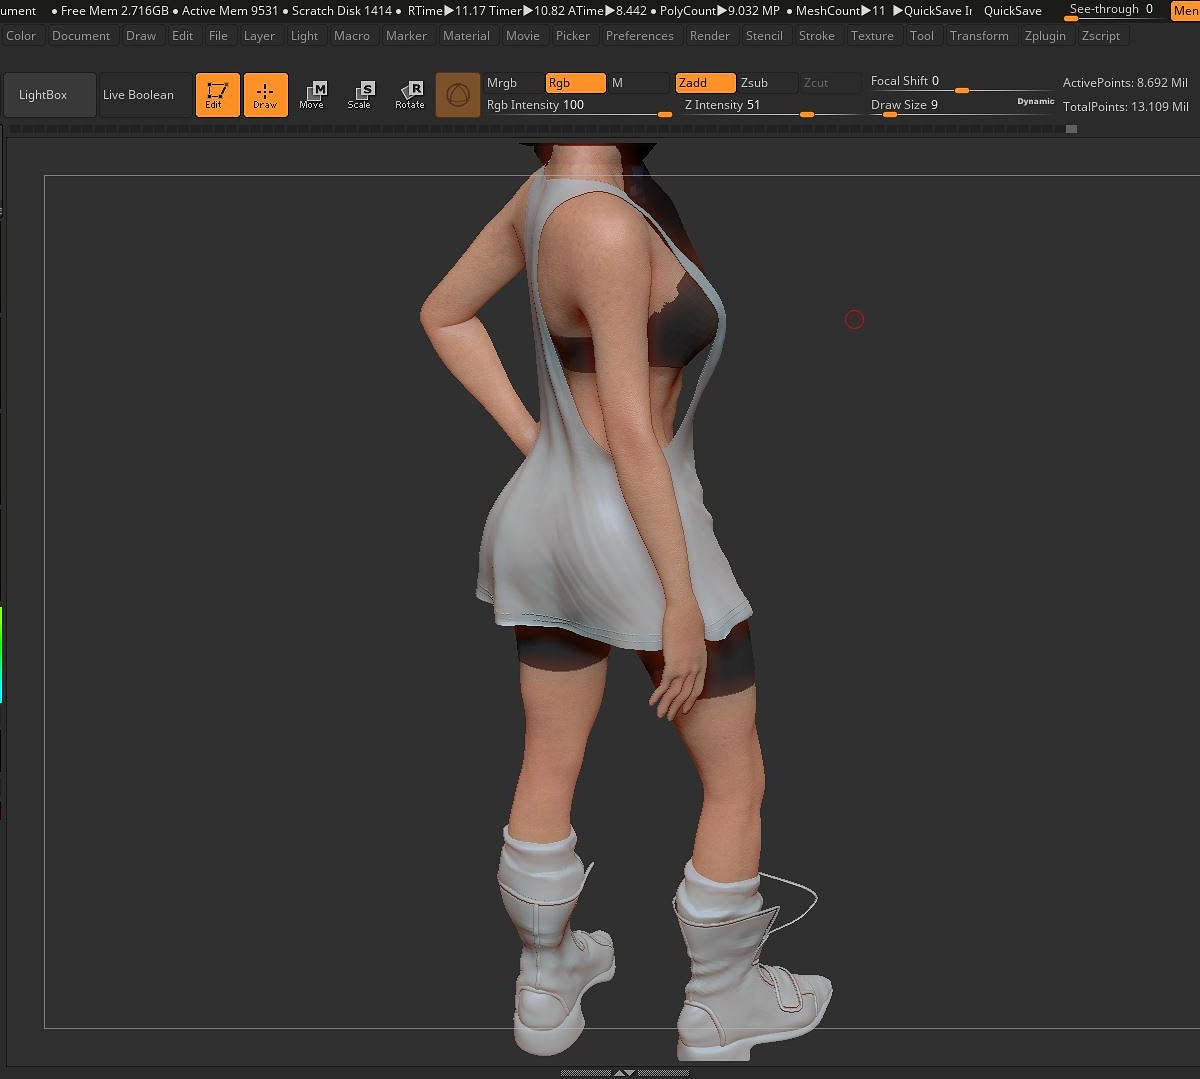
Task: Open the Render menu
Action: tap(710, 35)
